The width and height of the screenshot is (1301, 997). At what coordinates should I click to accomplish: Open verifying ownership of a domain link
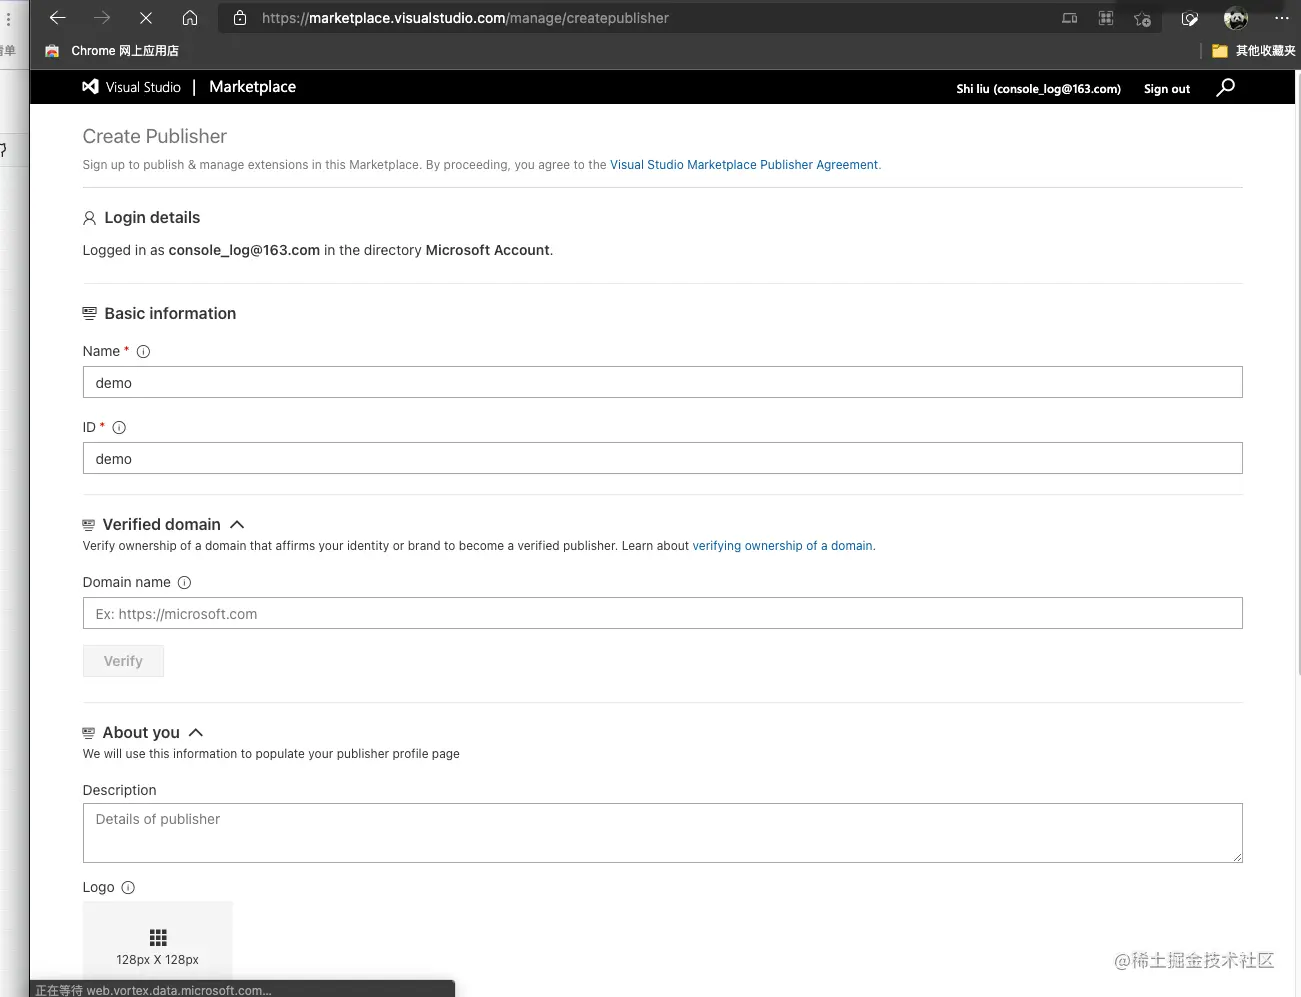coord(782,546)
